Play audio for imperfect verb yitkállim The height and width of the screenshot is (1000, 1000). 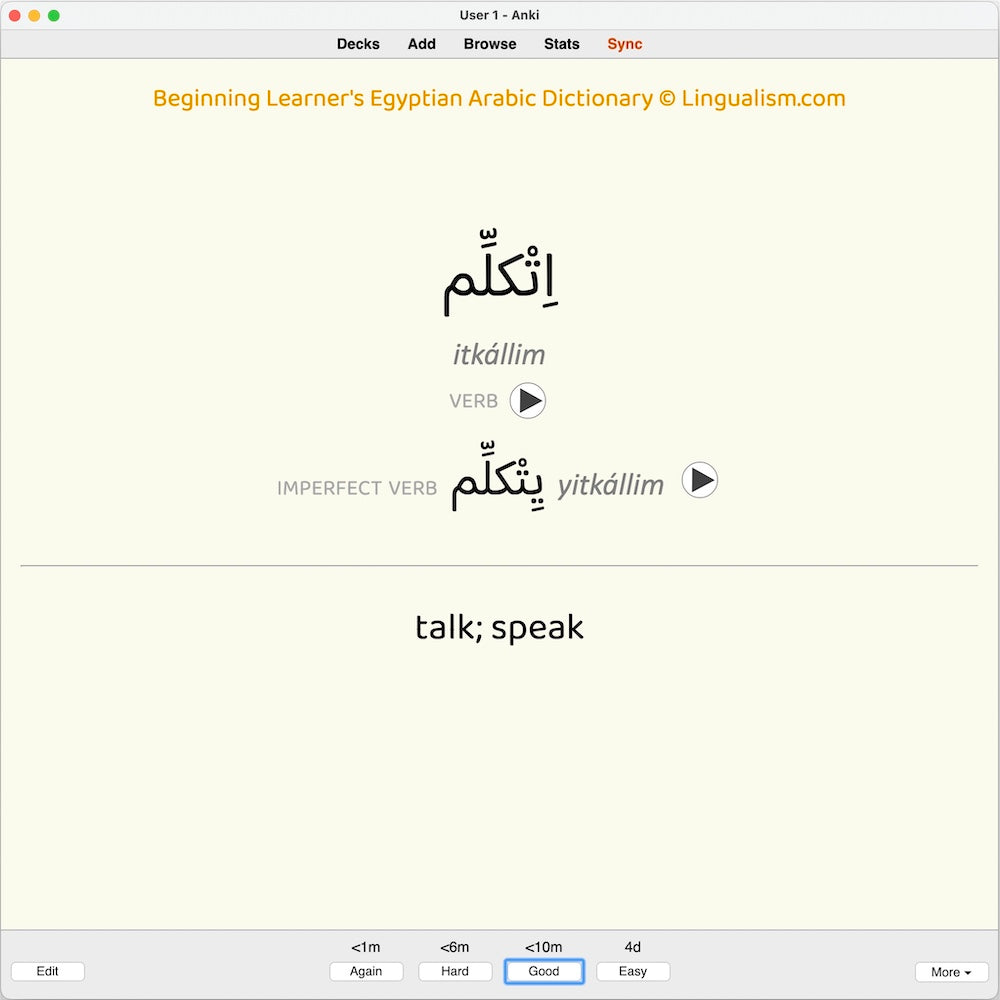(x=699, y=480)
